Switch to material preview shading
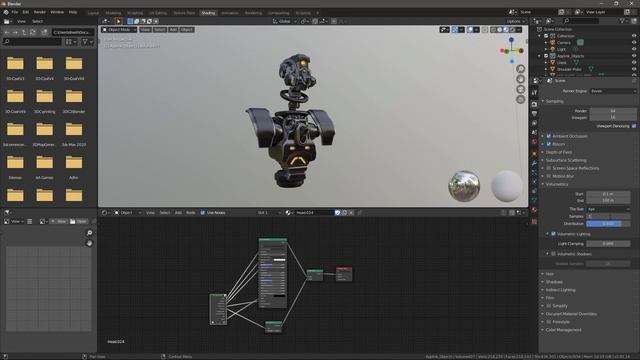The height and width of the screenshot is (360, 640). coord(506,30)
